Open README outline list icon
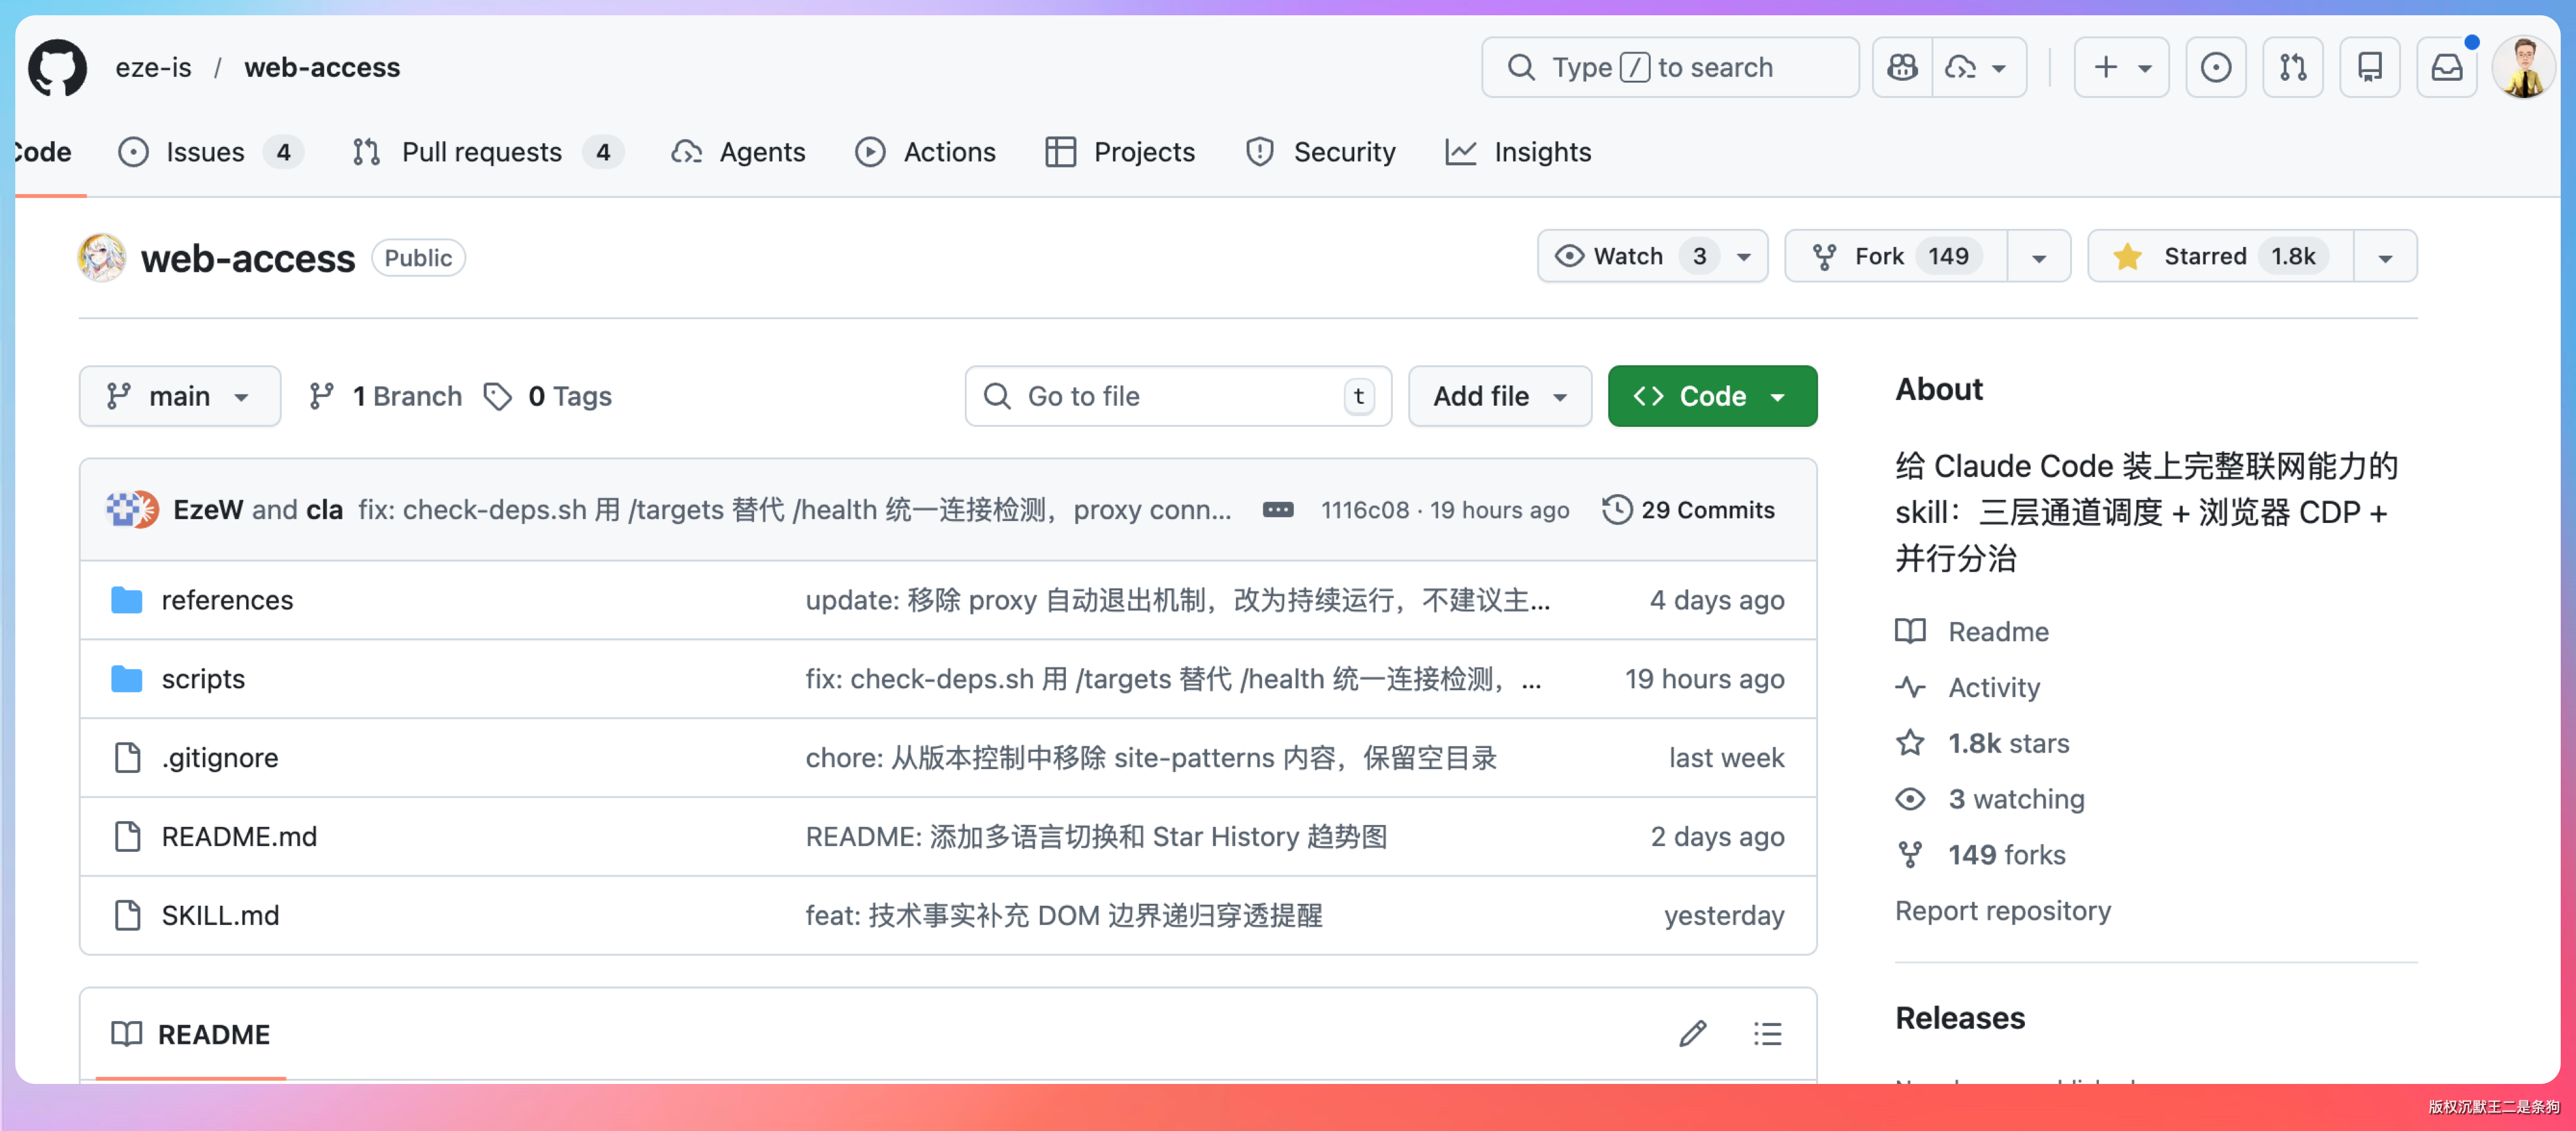This screenshot has height=1131, width=2576. (1767, 1033)
